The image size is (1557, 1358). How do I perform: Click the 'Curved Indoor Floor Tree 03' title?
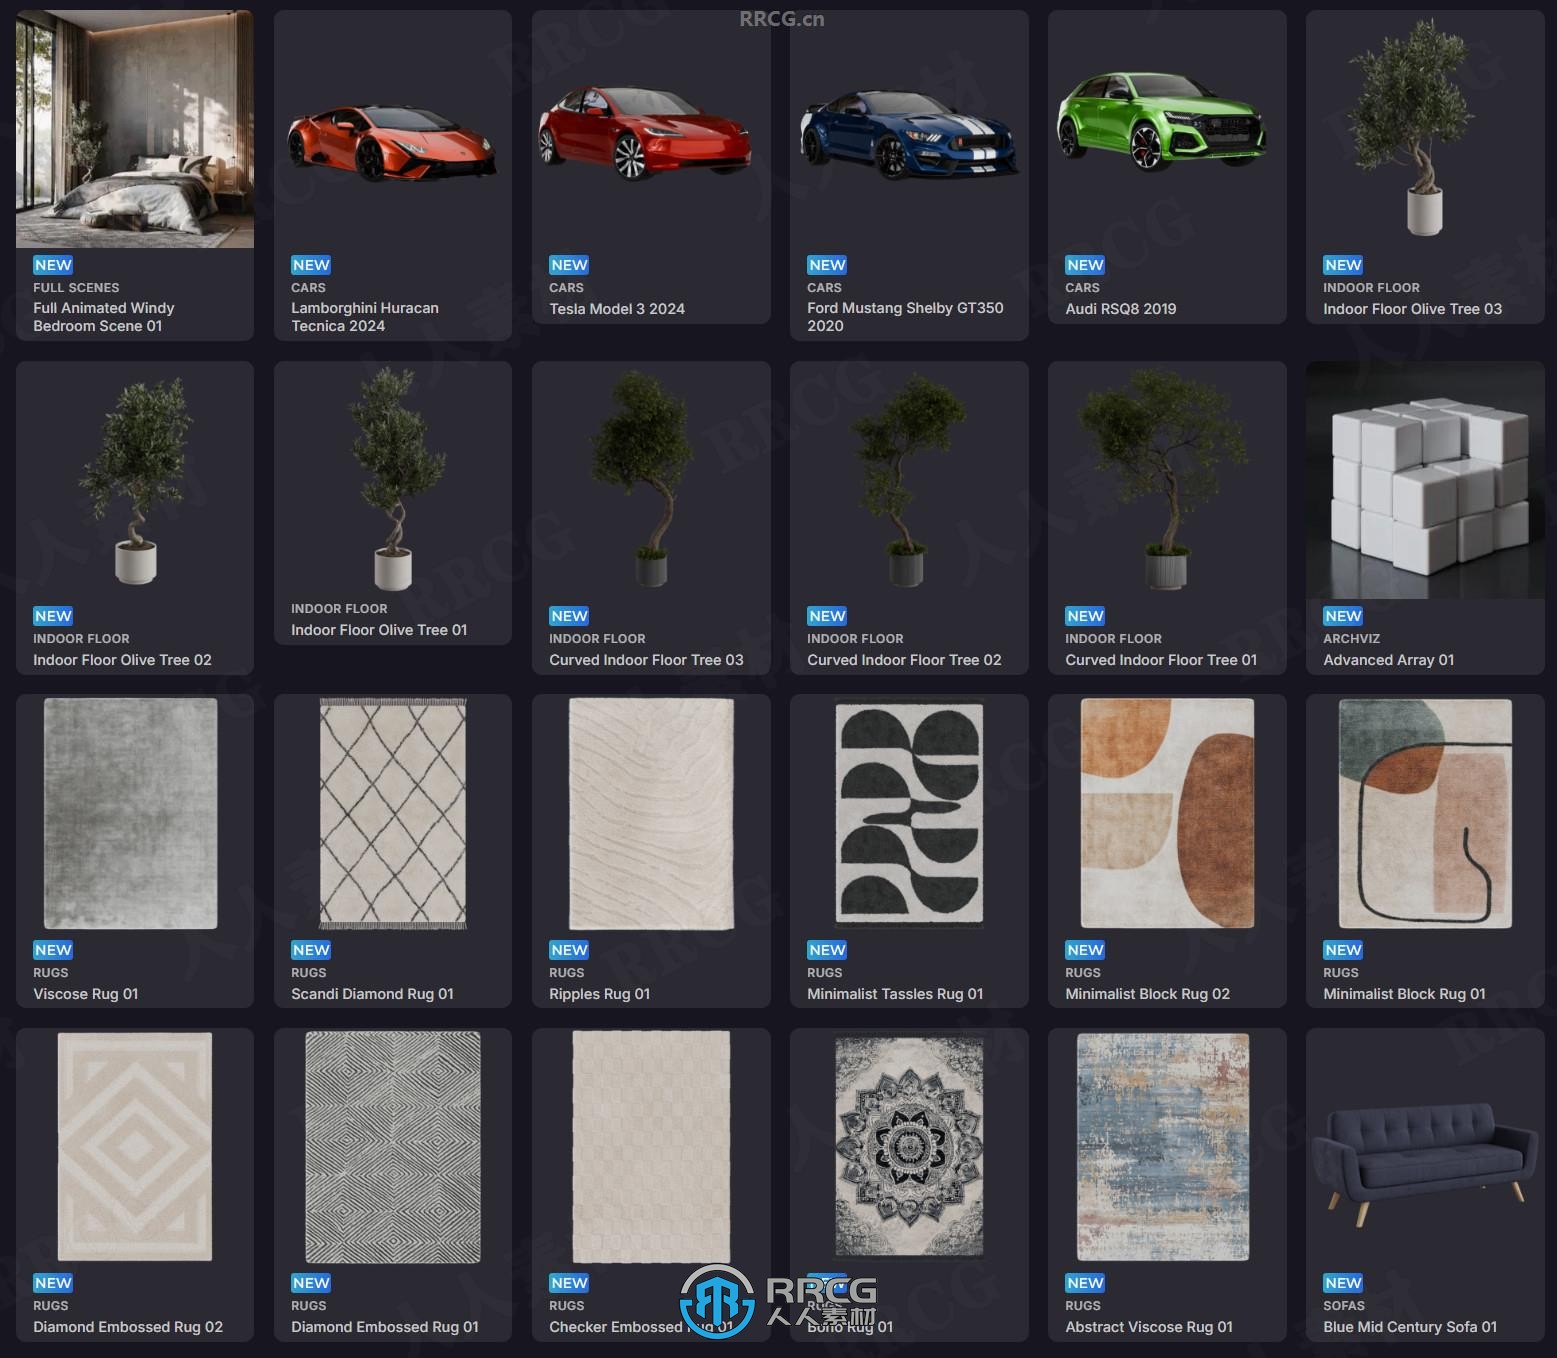646,660
